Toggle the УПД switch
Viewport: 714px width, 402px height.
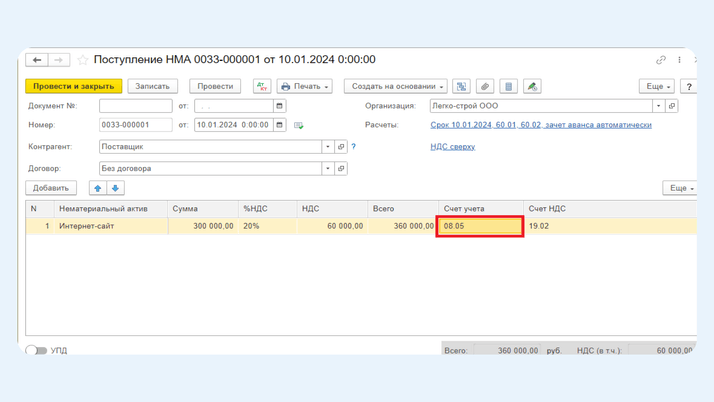point(36,350)
